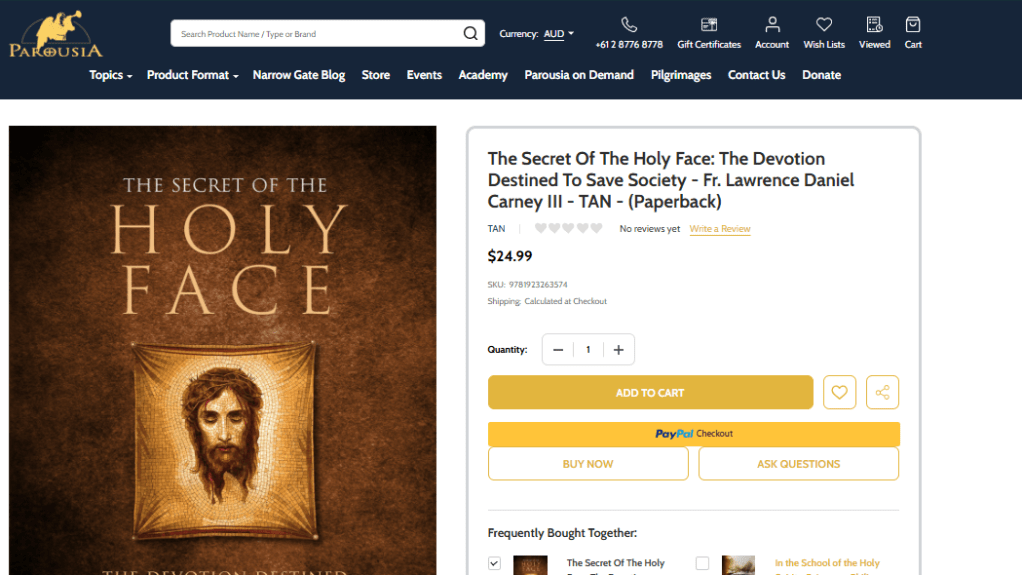Viewport: 1022px width, 575px height.
Task: Click the share icon button
Action: point(882,393)
